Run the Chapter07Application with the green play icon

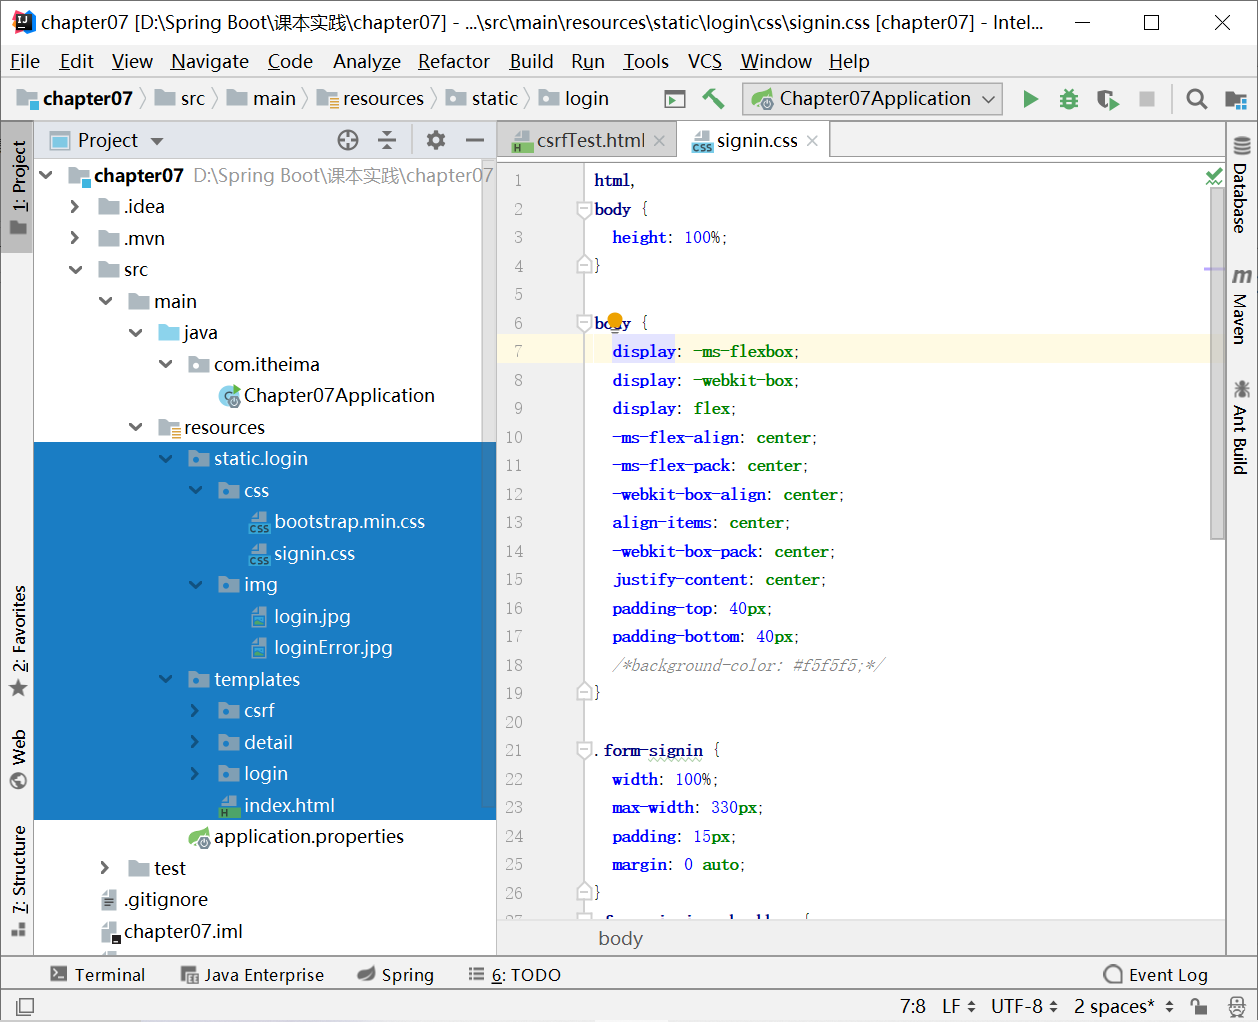pos(1031,99)
